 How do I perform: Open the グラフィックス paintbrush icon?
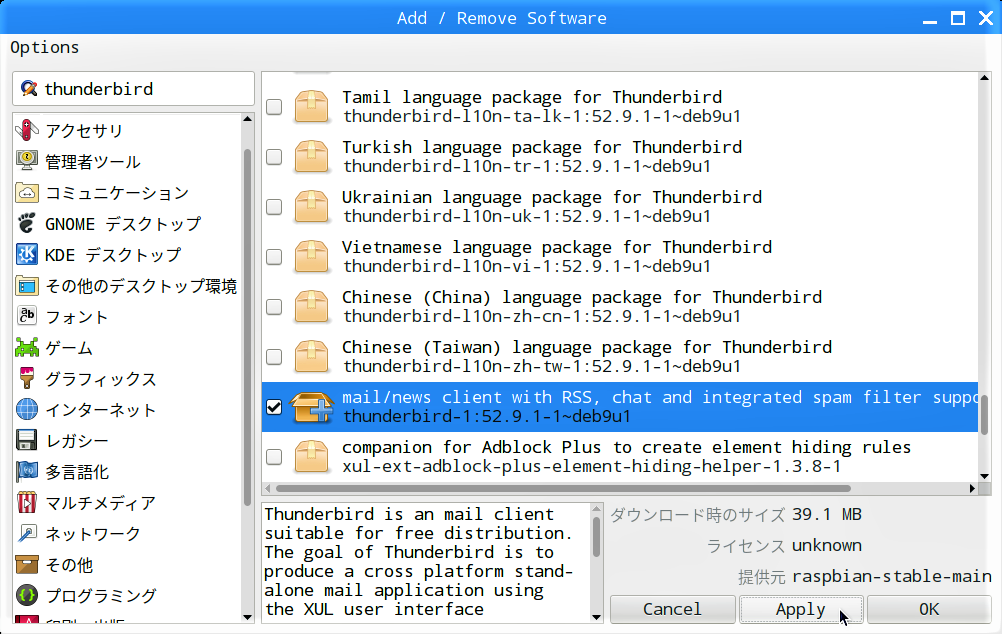tap(27, 378)
